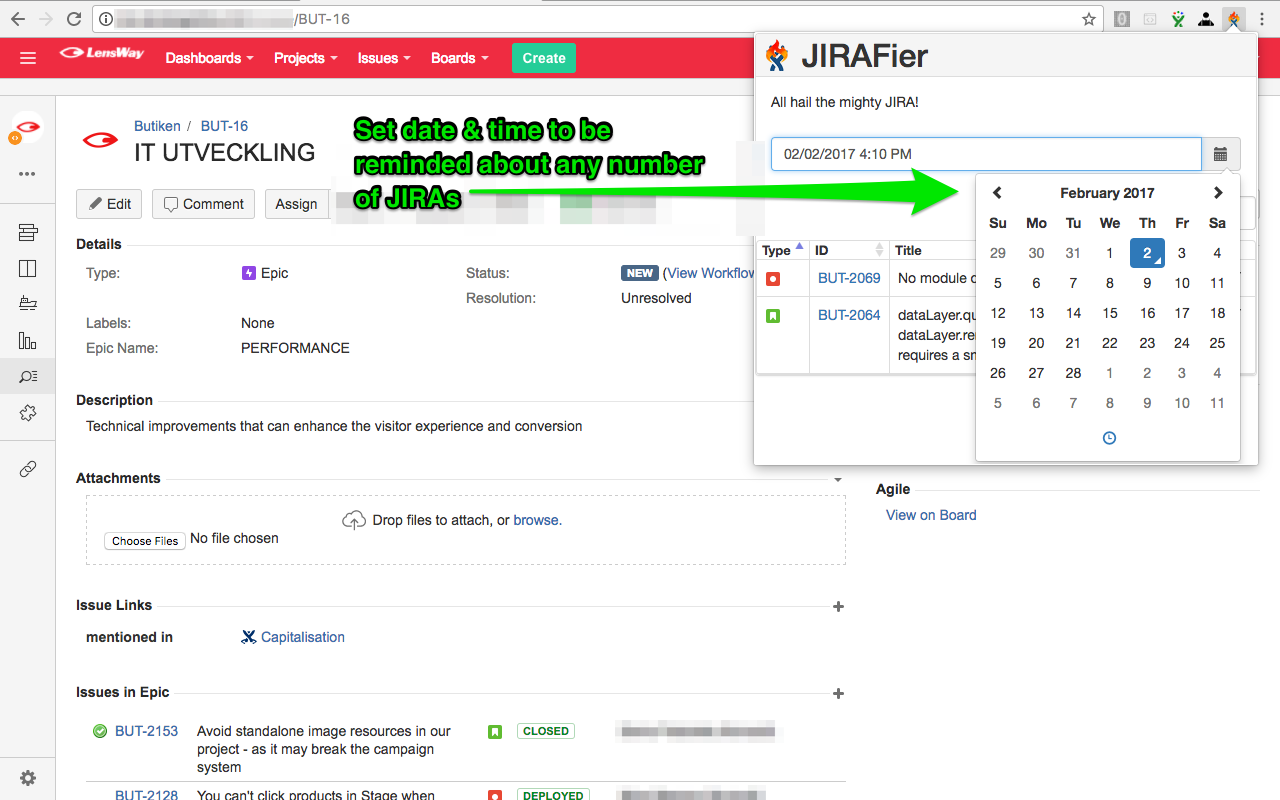Open BUT-2069 in the JIRAFier table

click(849, 278)
